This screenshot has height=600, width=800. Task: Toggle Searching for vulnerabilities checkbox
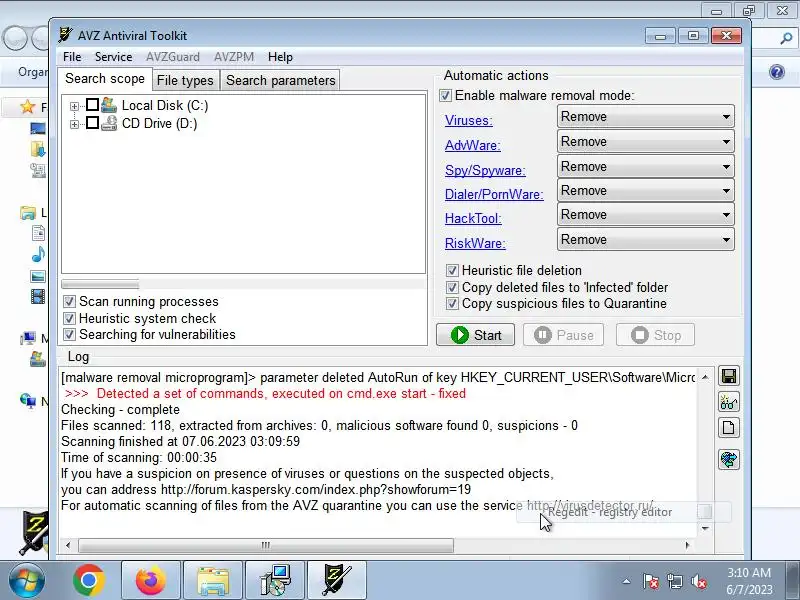point(69,335)
